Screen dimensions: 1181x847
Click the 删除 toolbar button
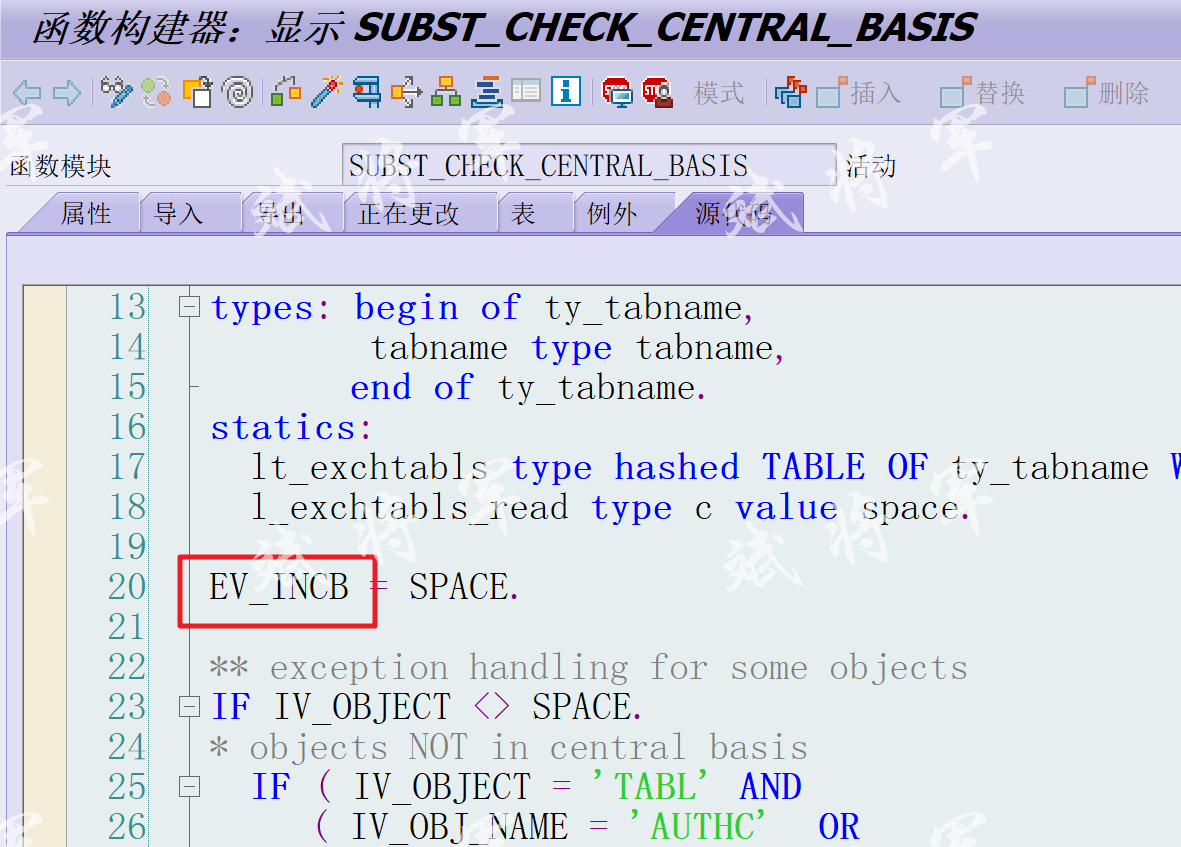(x=1106, y=93)
